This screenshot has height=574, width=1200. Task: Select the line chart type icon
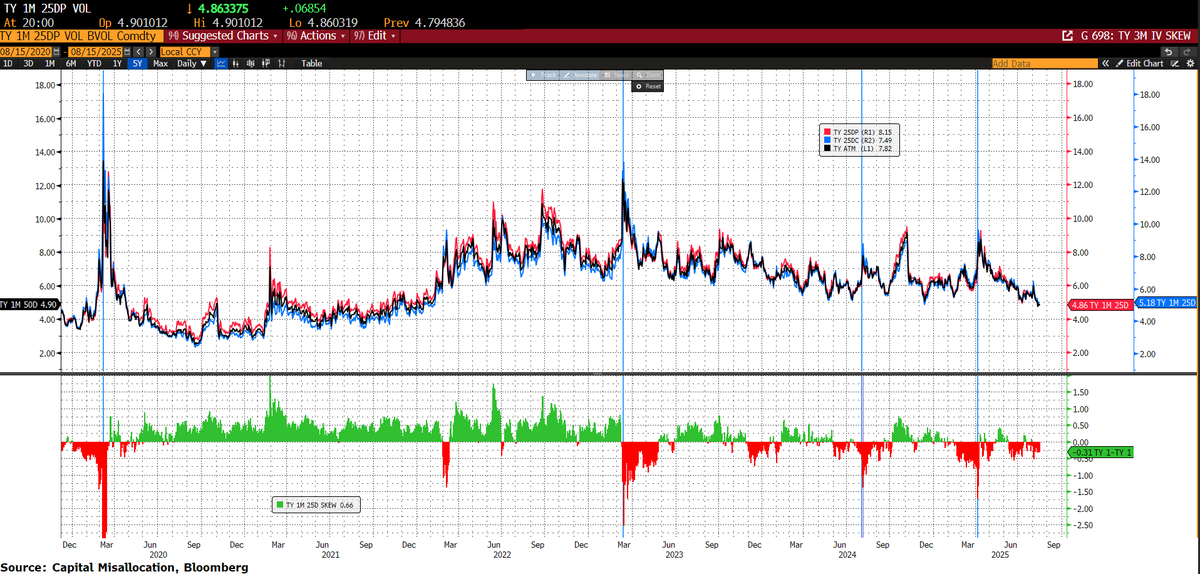click(x=221, y=63)
